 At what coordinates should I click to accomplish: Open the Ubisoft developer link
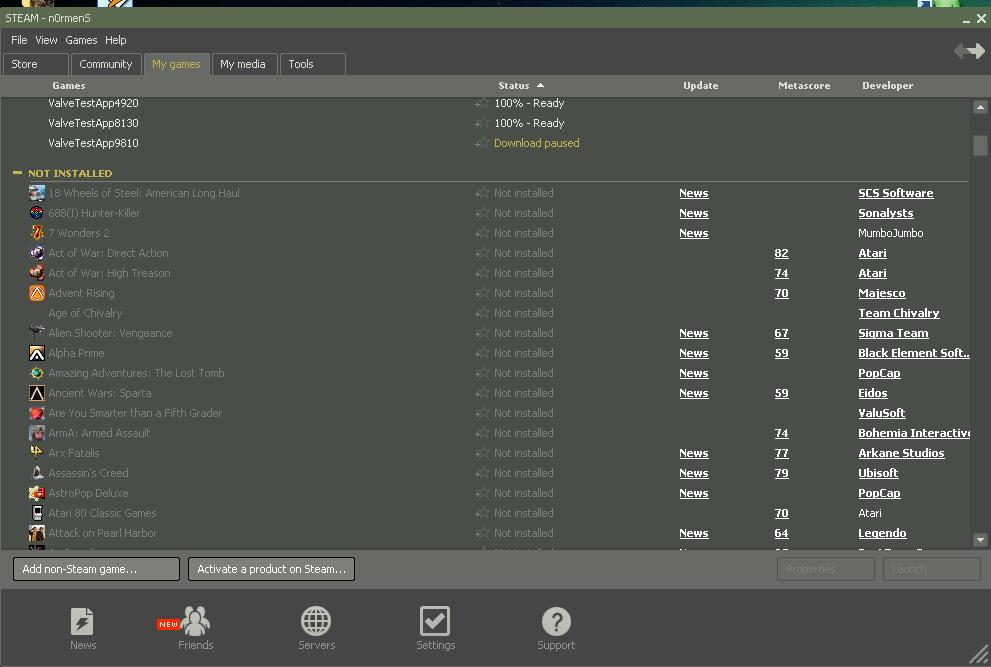pyautogui.click(x=878, y=473)
